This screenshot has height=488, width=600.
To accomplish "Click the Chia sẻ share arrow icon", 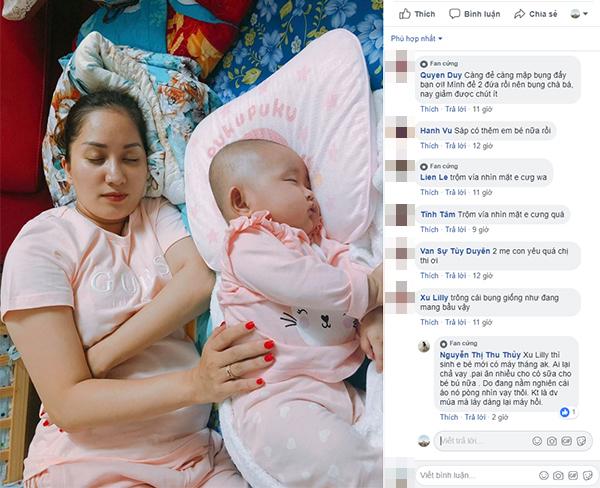I will click(x=519, y=14).
